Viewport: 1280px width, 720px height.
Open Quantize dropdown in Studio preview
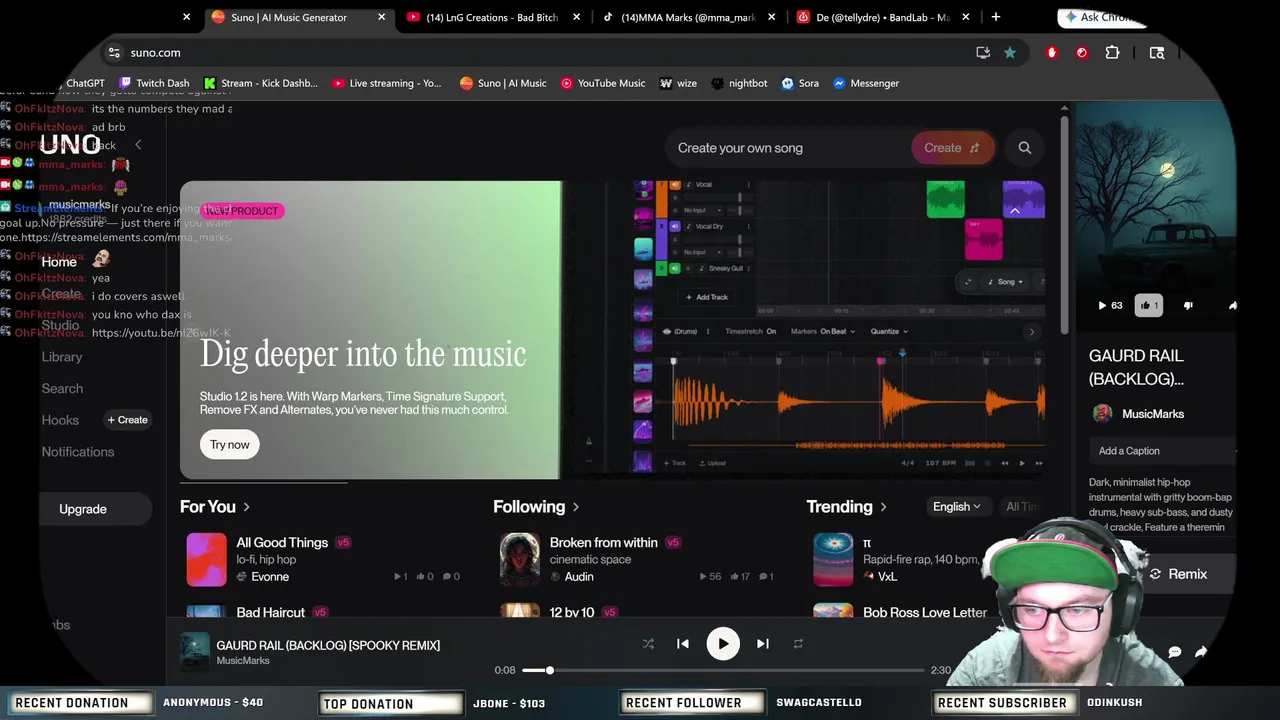(x=889, y=331)
